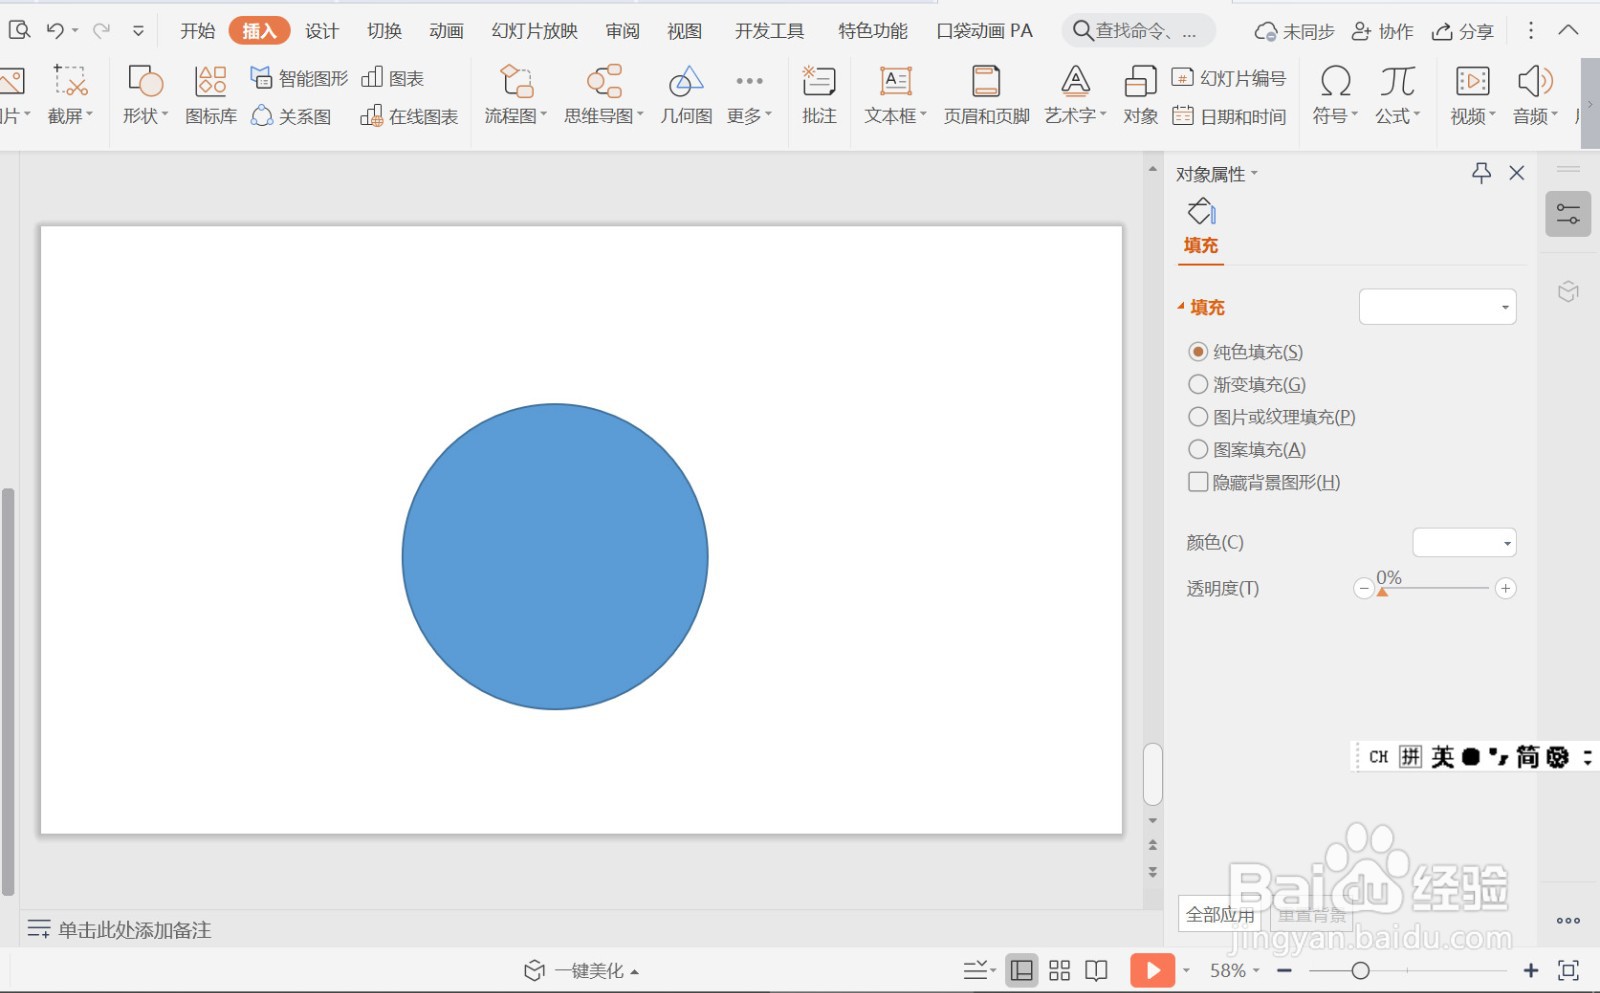Image resolution: width=1600 pixels, height=993 pixels.
Task: Open slideshow play options arrow
Action: click(x=1186, y=970)
